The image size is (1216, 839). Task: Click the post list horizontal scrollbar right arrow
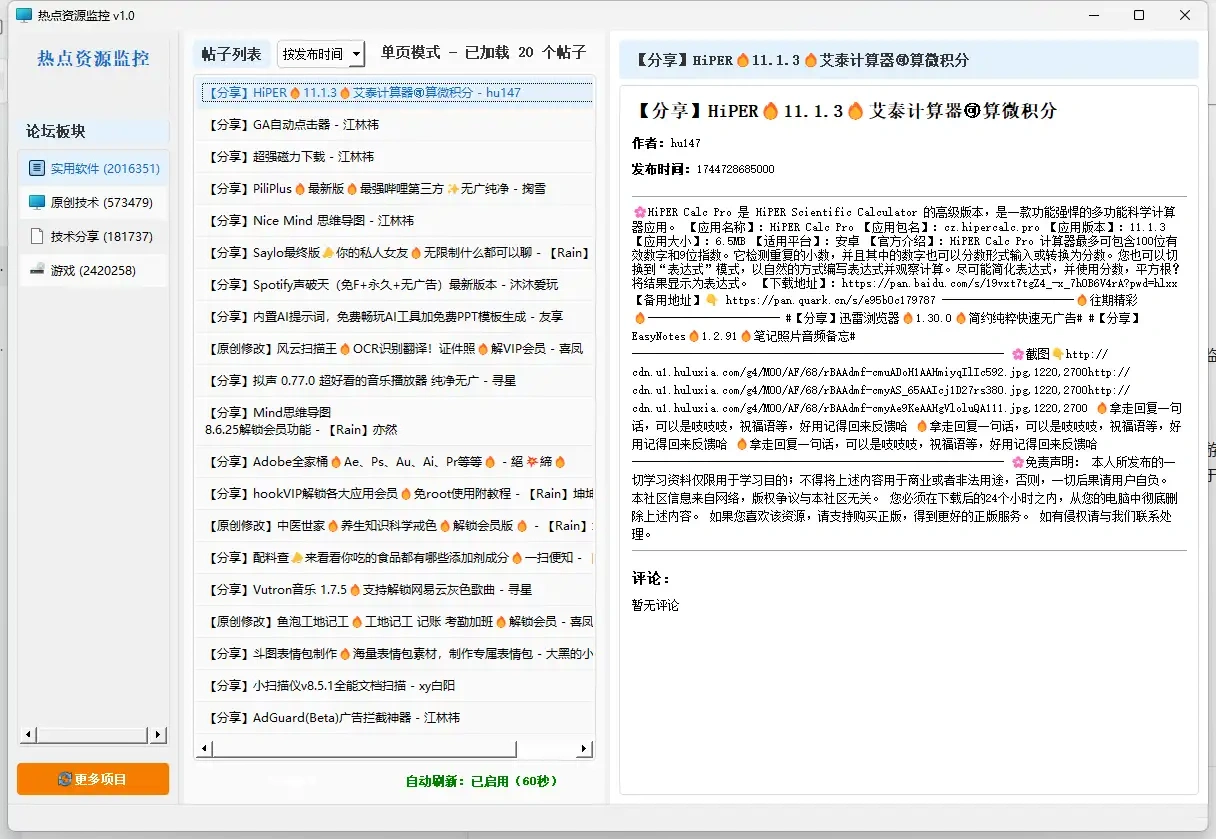tap(582, 747)
